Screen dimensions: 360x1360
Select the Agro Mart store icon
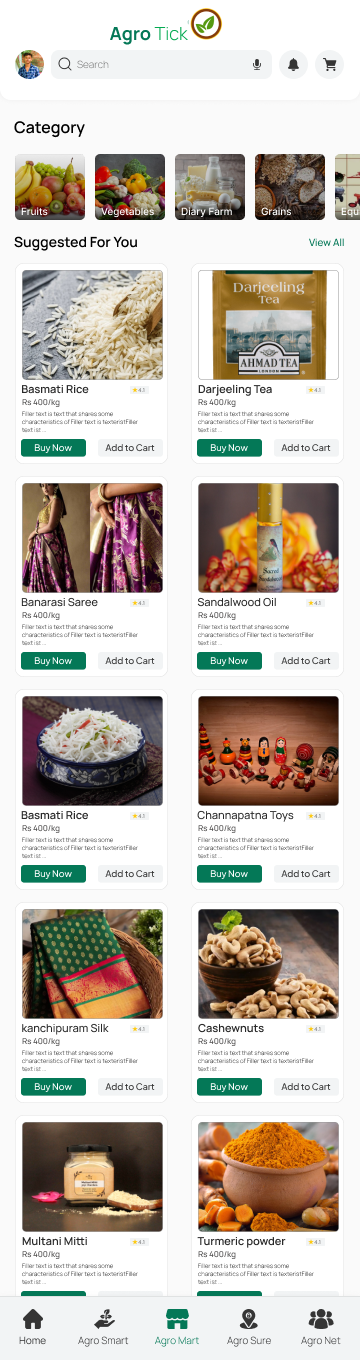[177, 1319]
